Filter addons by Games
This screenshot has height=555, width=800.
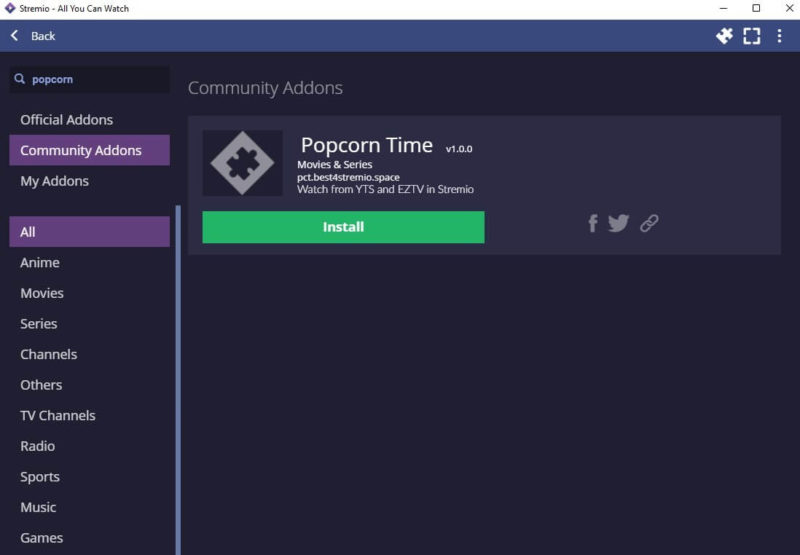(x=89, y=538)
